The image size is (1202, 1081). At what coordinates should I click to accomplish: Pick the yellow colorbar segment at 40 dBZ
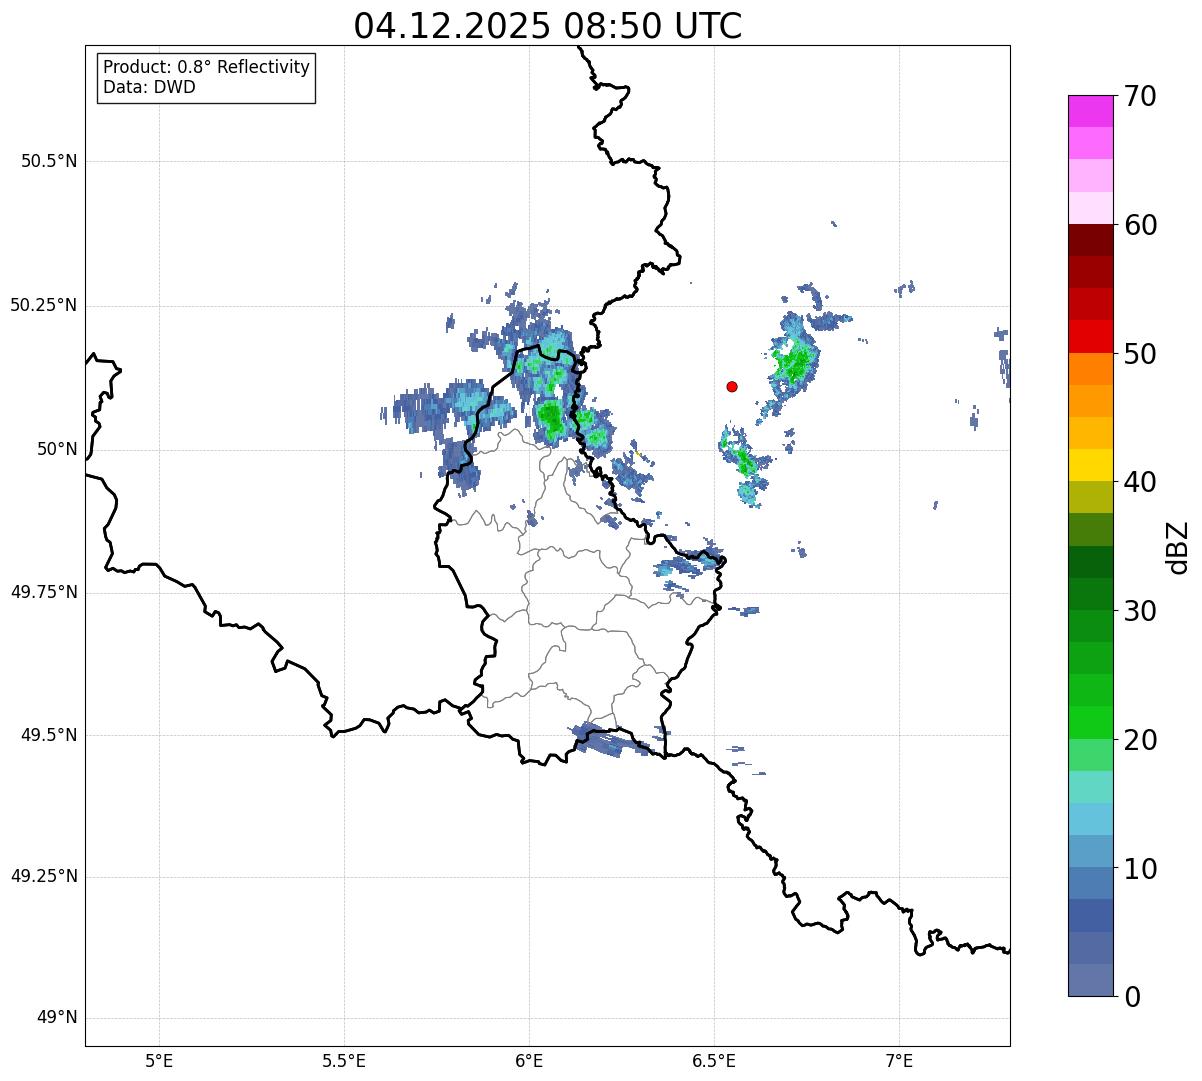point(1091,465)
